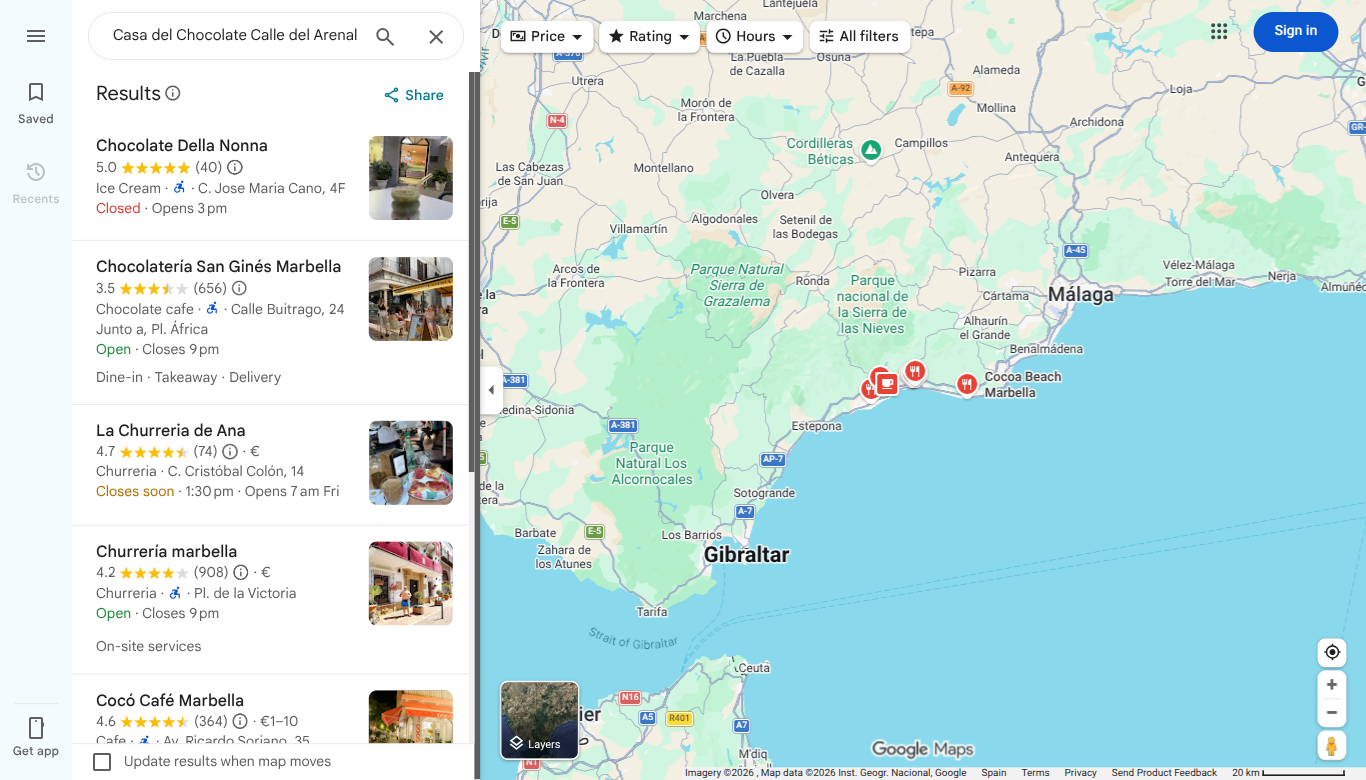1366x780 pixels.
Task: Click the search magnifier icon
Action: 385,37
